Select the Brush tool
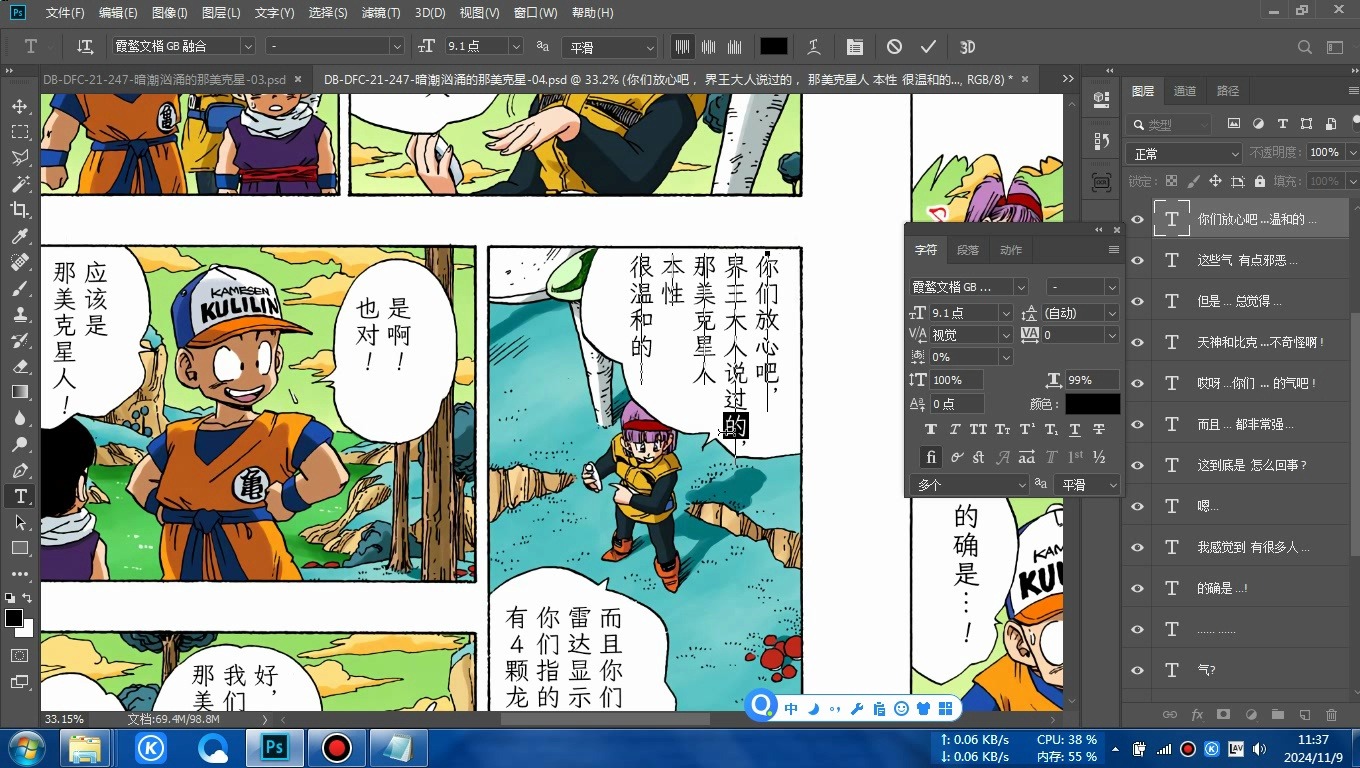The width and height of the screenshot is (1360, 768). click(19, 288)
